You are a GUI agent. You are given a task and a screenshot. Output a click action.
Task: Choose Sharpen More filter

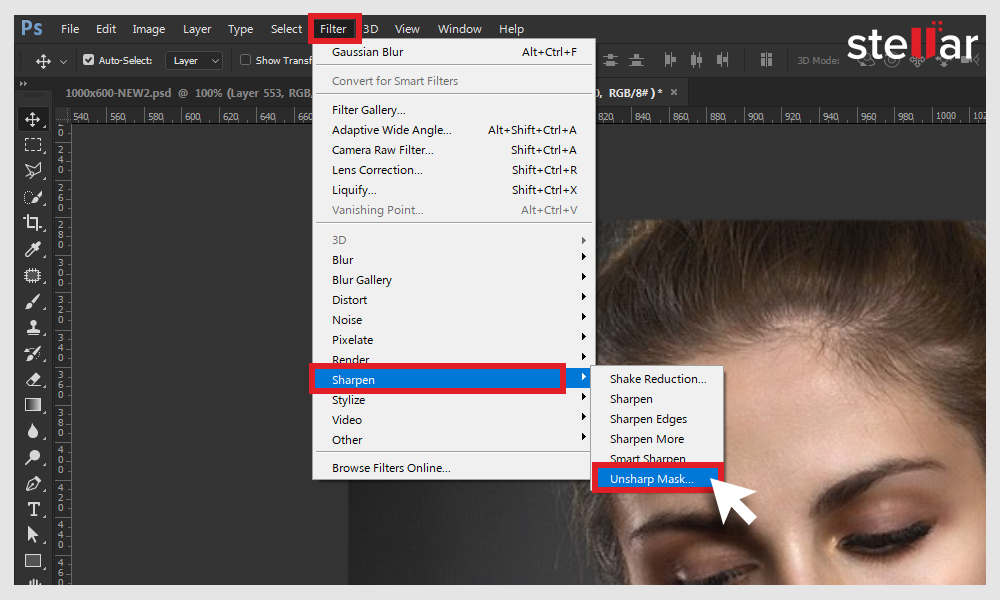pyautogui.click(x=658, y=439)
